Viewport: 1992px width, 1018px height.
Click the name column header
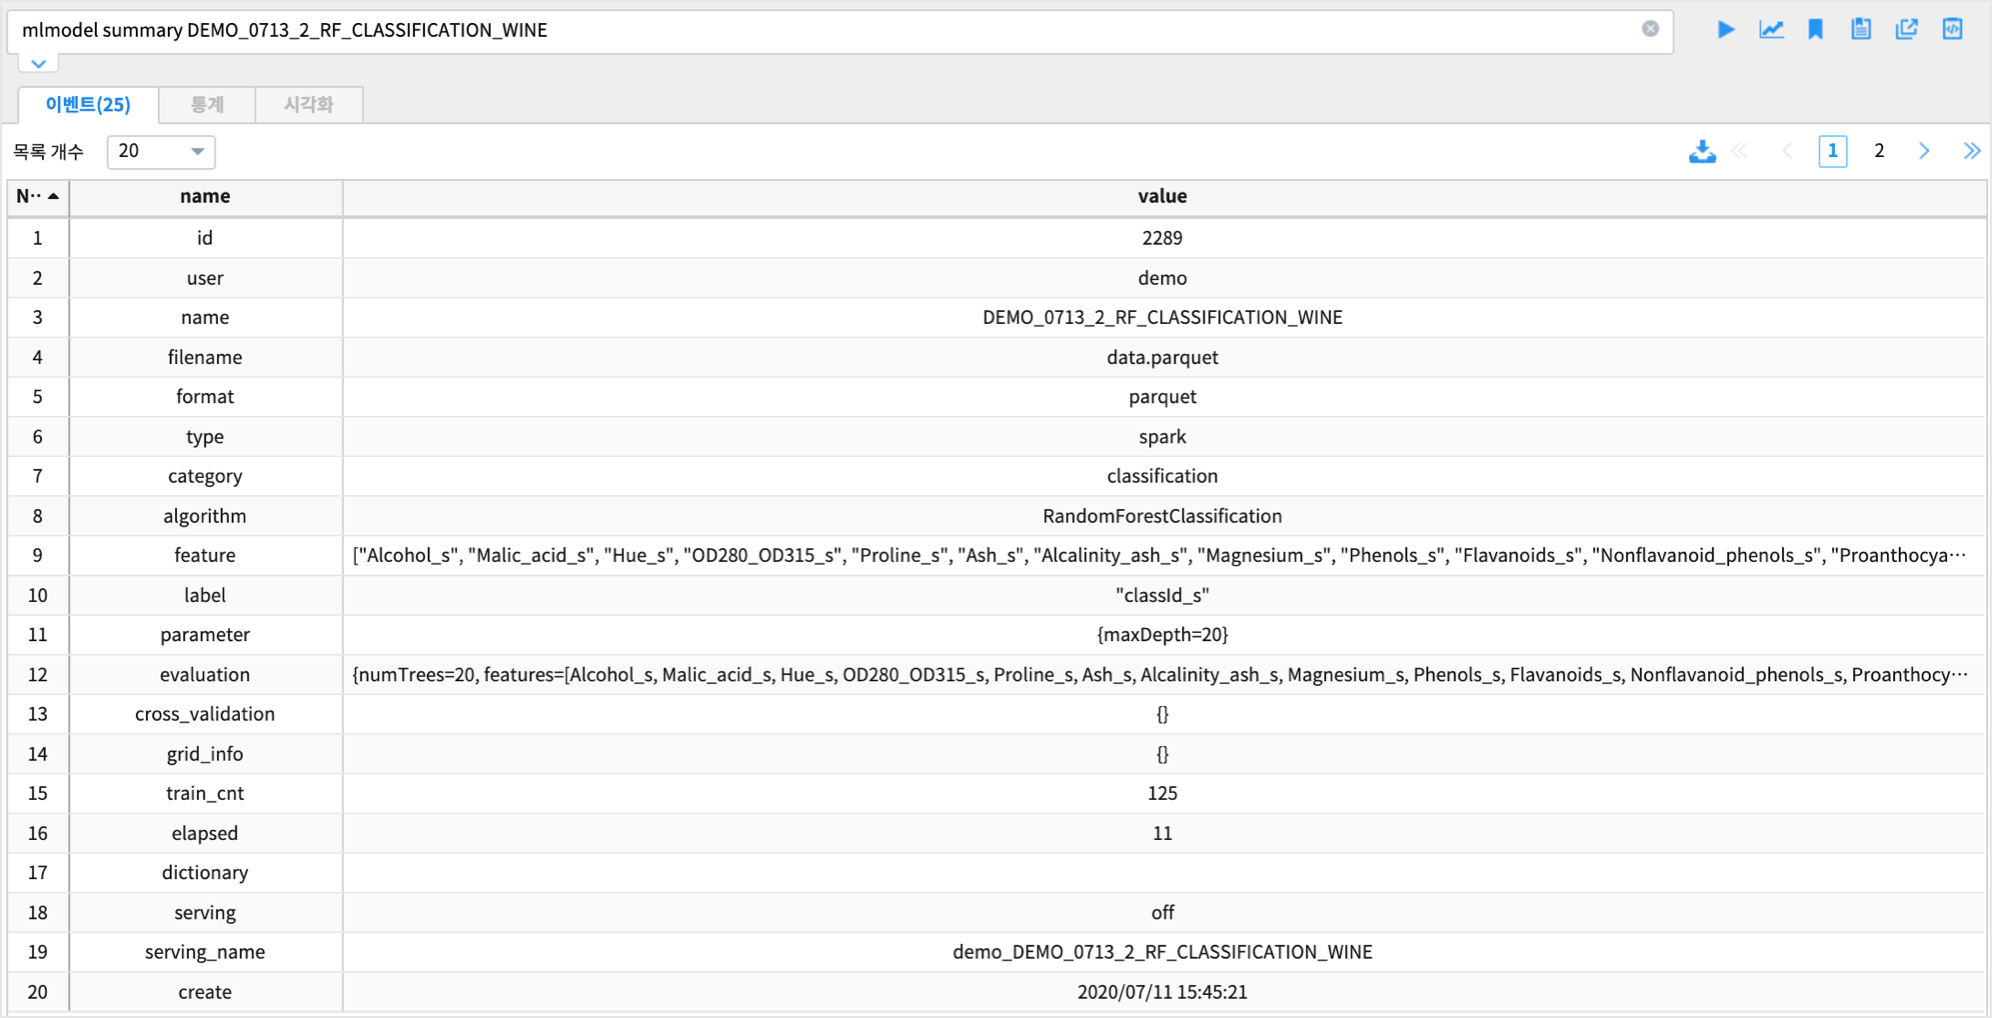[205, 196]
